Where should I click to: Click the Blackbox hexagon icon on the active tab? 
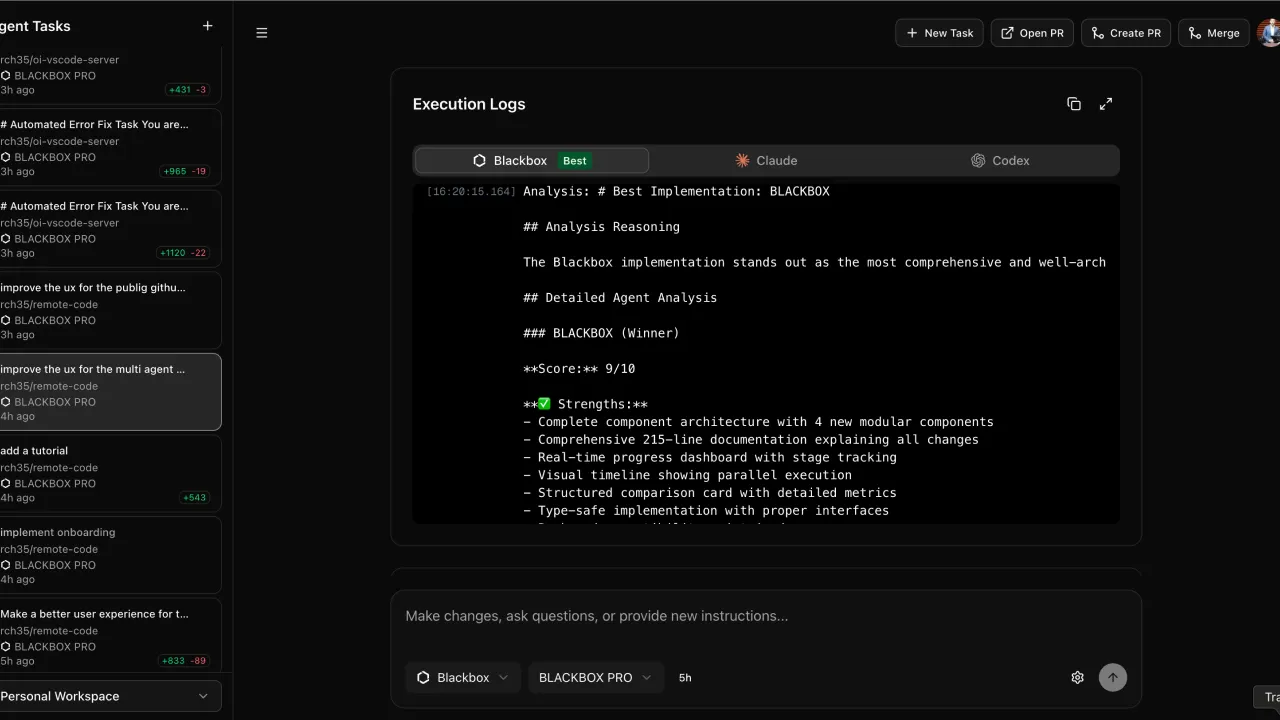pyautogui.click(x=478, y=160)
